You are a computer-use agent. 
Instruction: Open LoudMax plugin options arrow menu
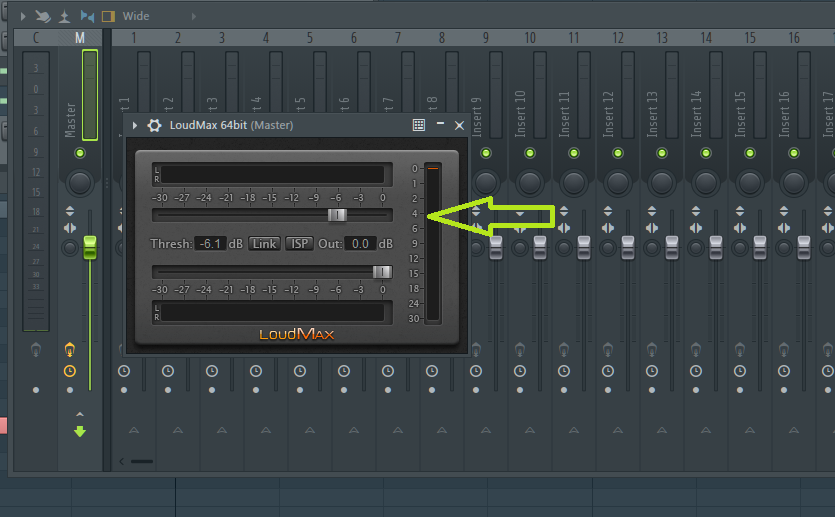[x=135, y=126]
